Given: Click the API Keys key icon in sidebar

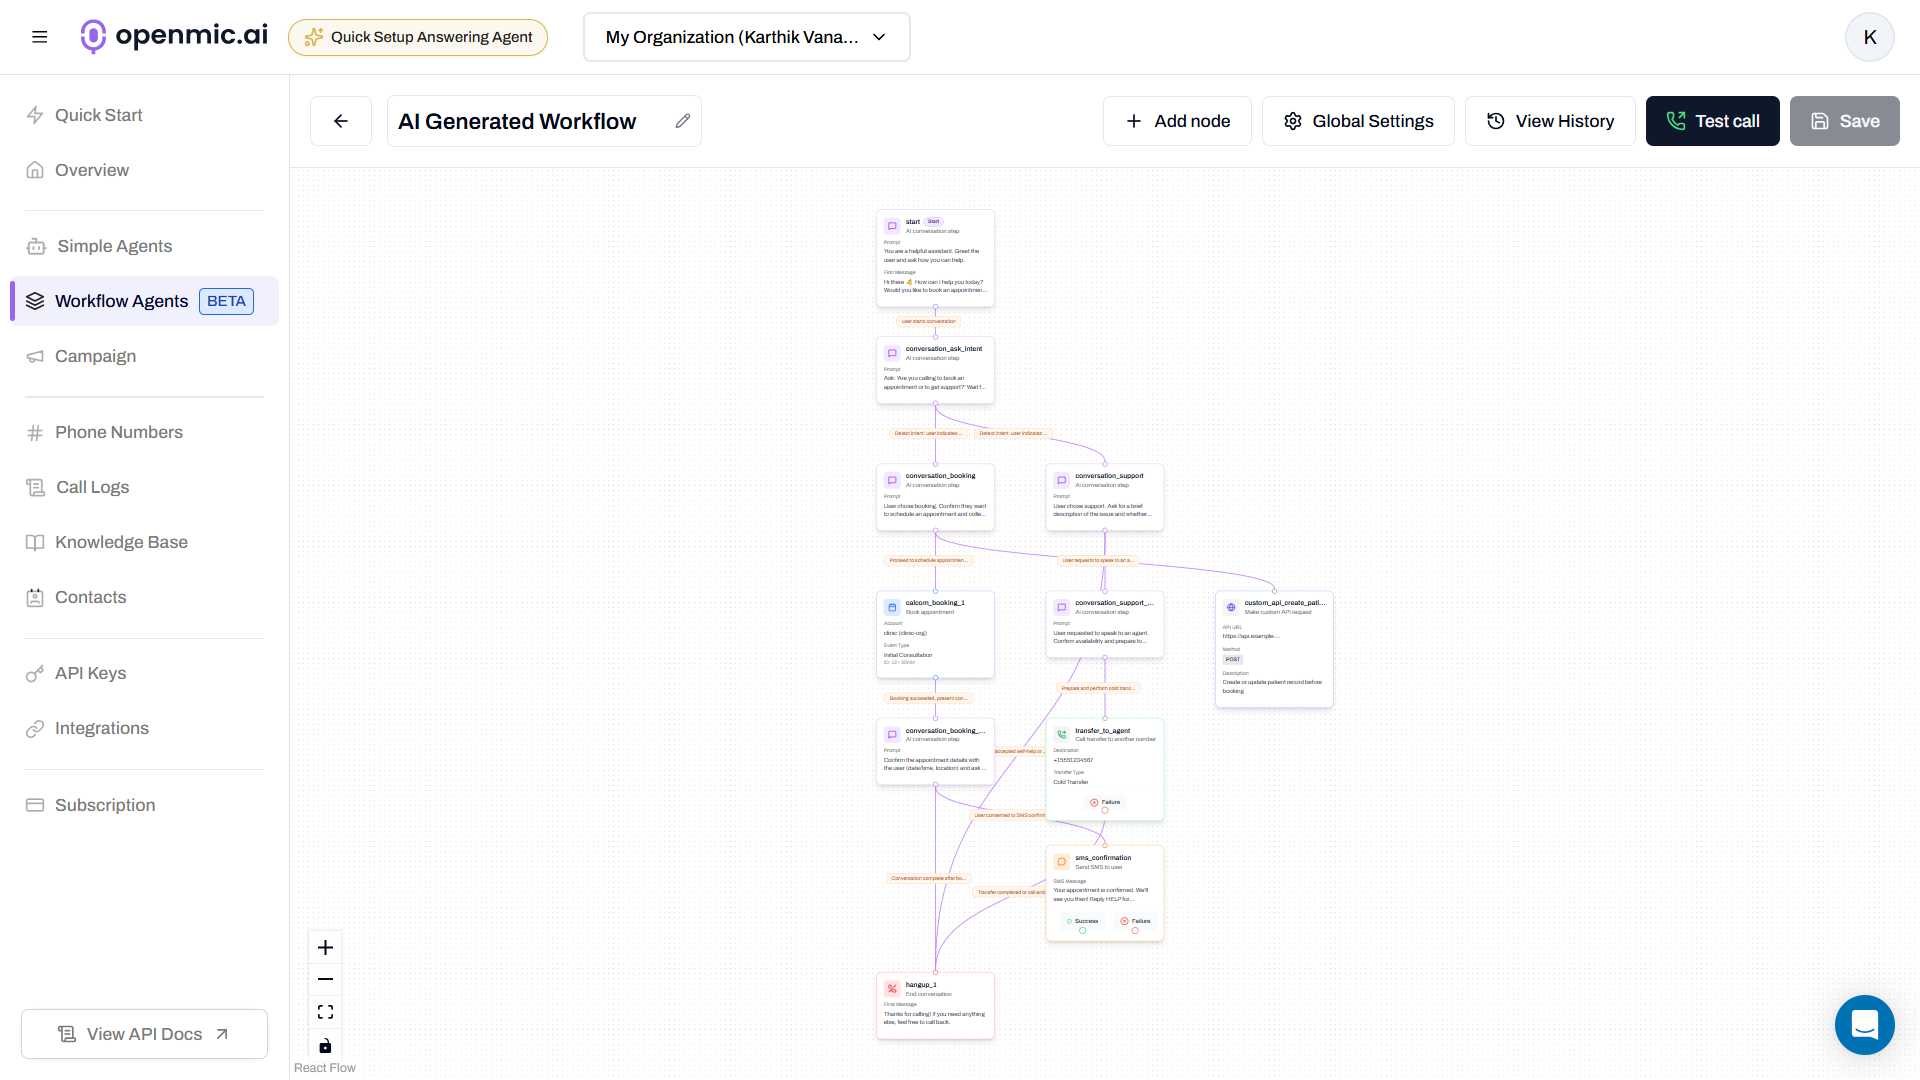Looking at the screenshot, I should tap(36, 673).
